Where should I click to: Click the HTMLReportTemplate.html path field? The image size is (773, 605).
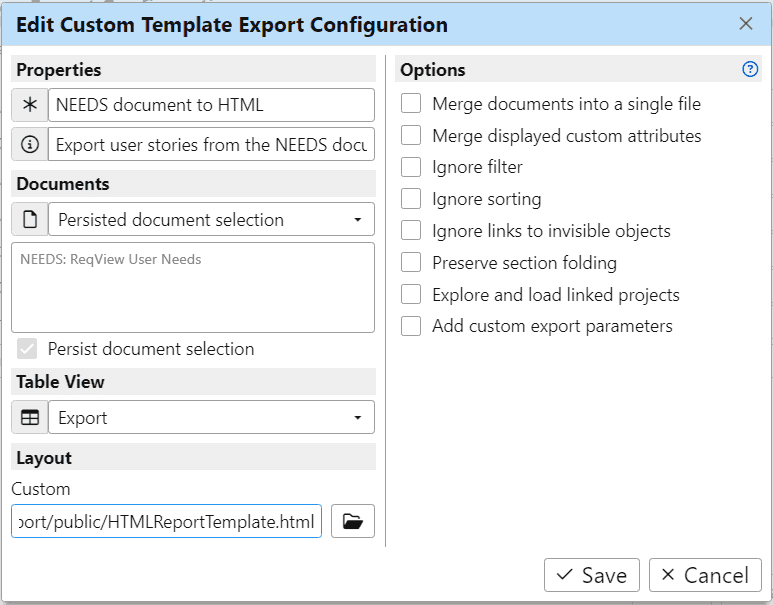[167, 521]
